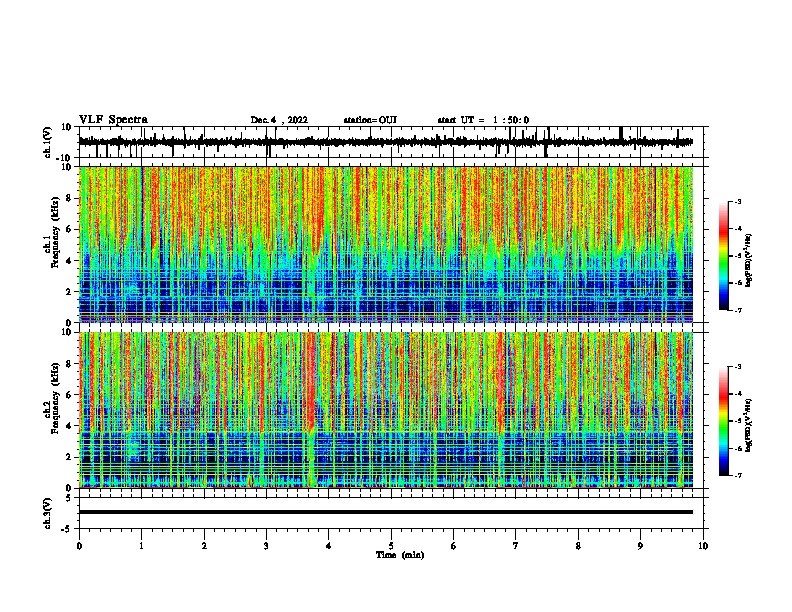Click time axis tick label 4
The height and width of the screenshot is (612, 792).
pos(329,546)
